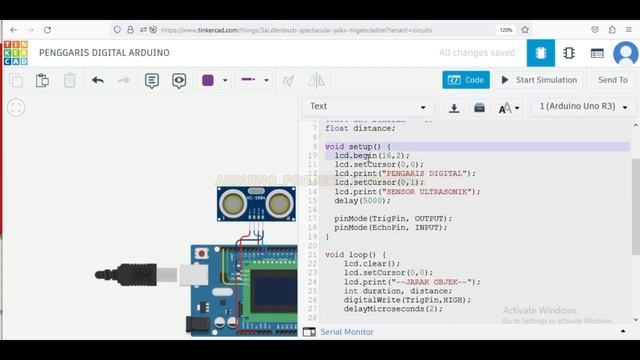
Task: Click the padlock site info icon
Action: (130, 30)
